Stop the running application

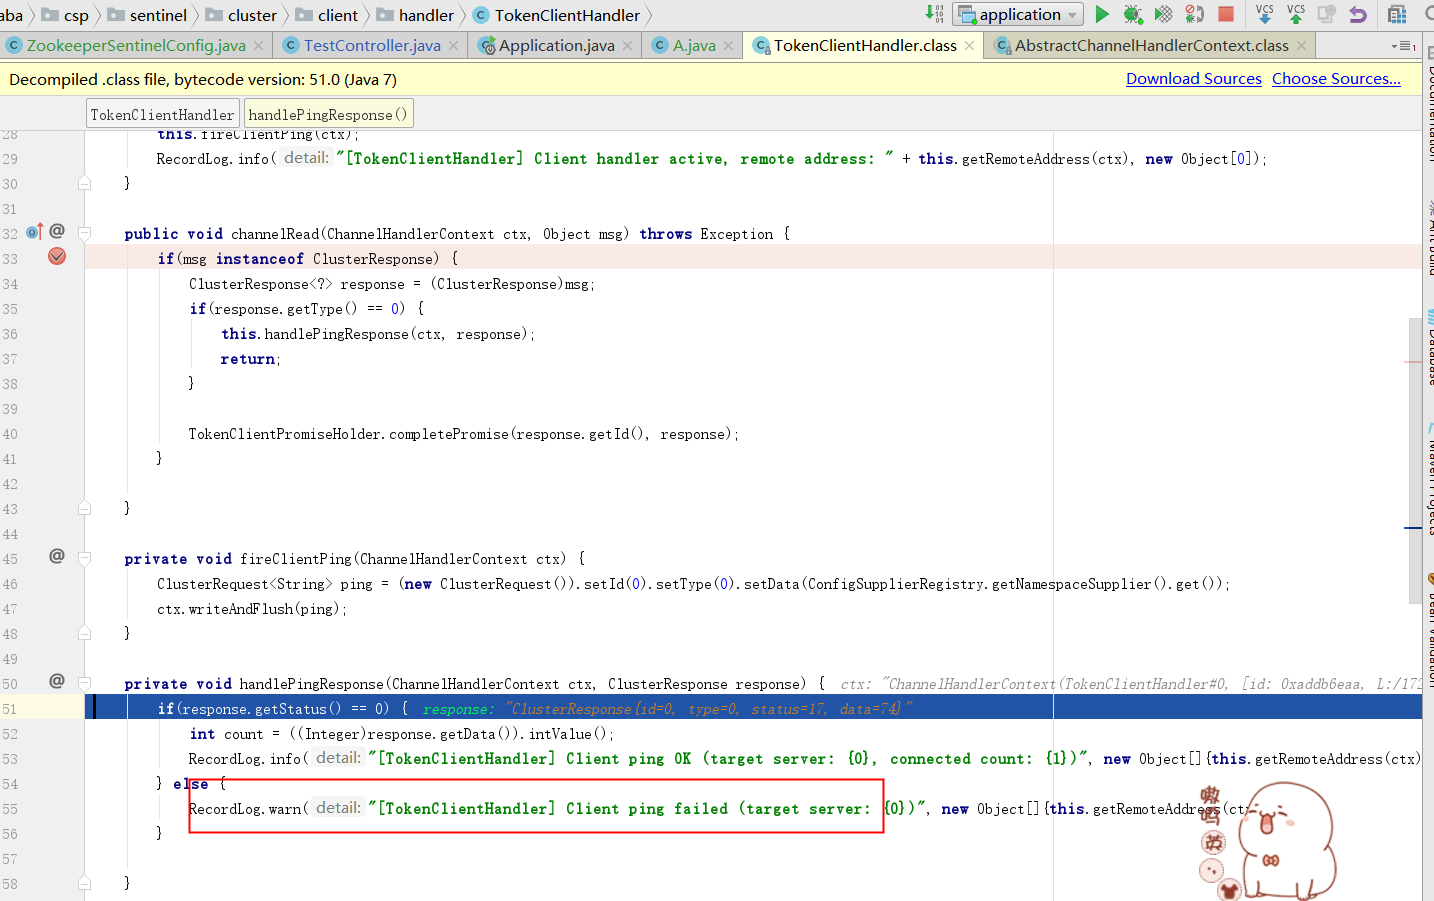(1226, 14)
